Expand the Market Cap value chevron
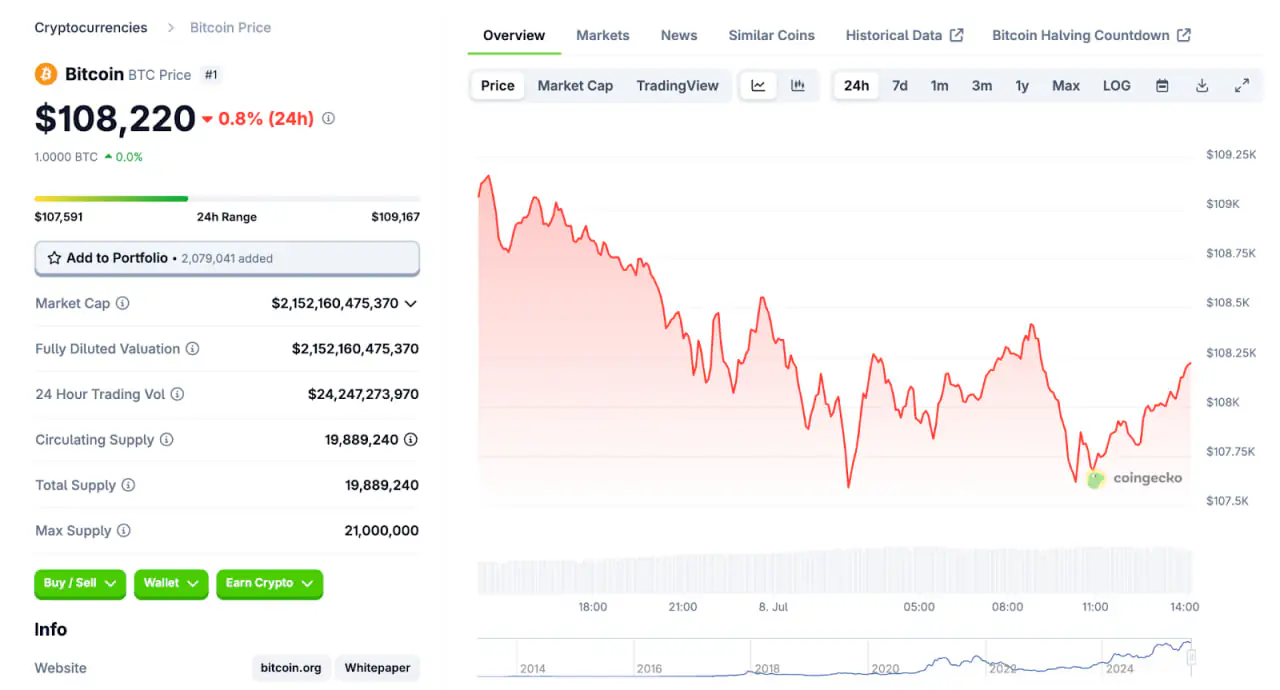This screenshot has width=1280, height=690. coord(410,303)
